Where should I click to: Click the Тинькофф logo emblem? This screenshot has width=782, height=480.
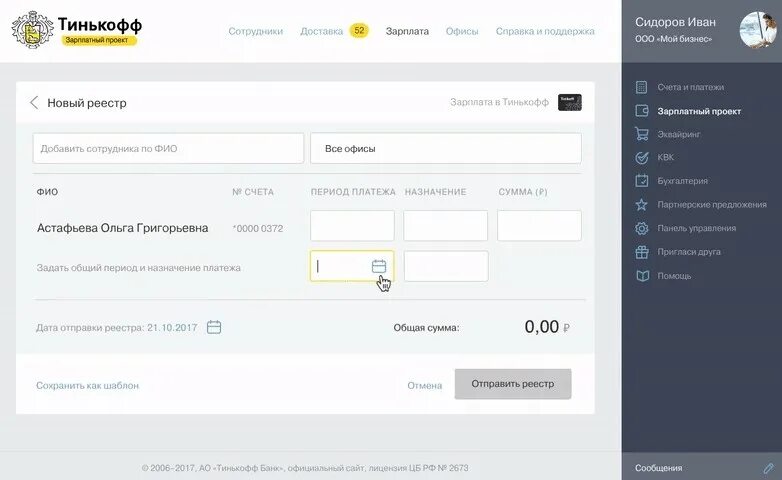[32, 31]
